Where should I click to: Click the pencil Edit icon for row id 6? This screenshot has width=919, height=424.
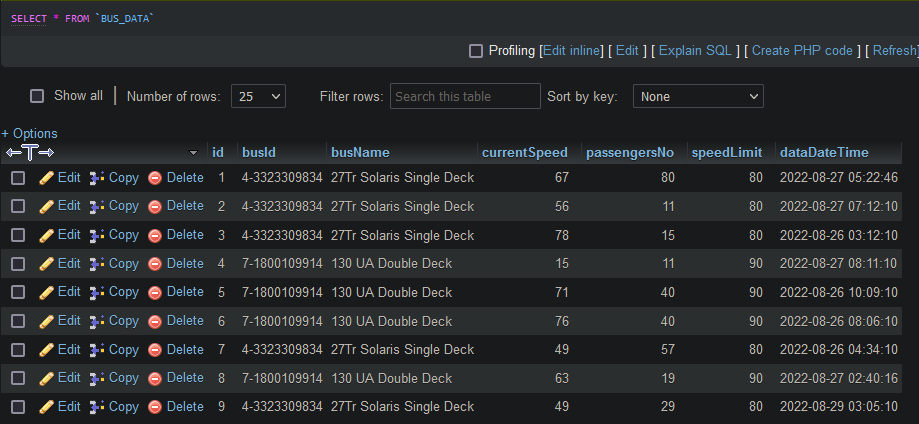click(x=46, y=321)
